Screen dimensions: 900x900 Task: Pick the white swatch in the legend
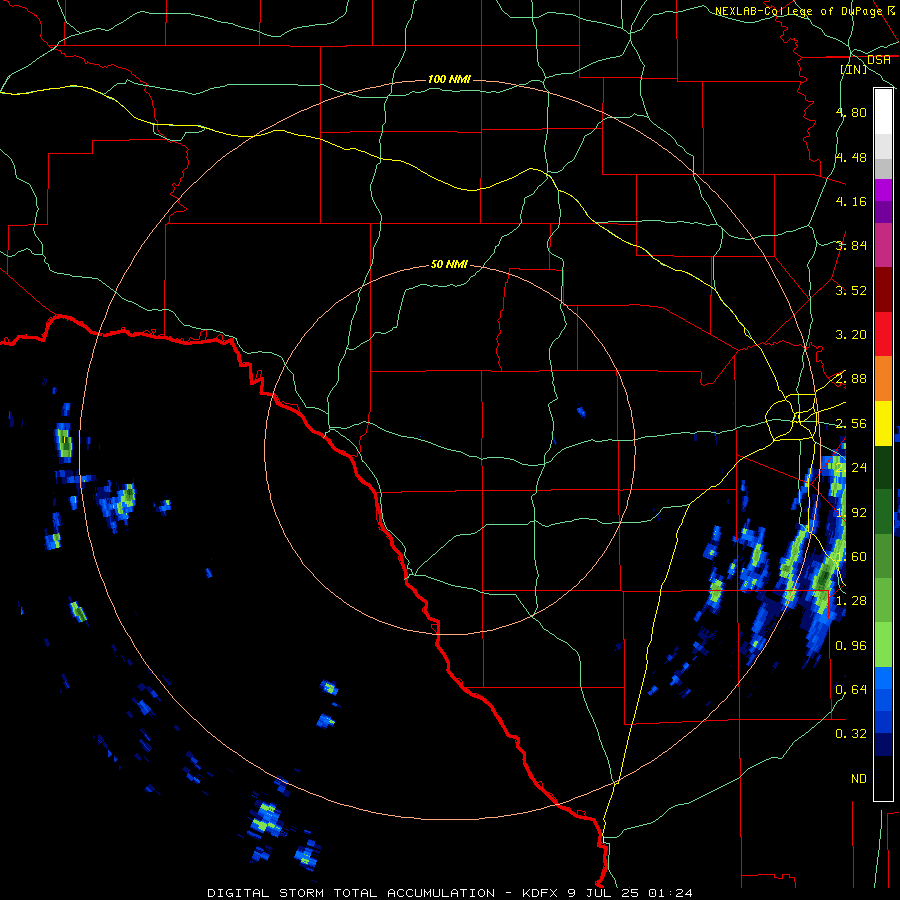pos(883,112)
